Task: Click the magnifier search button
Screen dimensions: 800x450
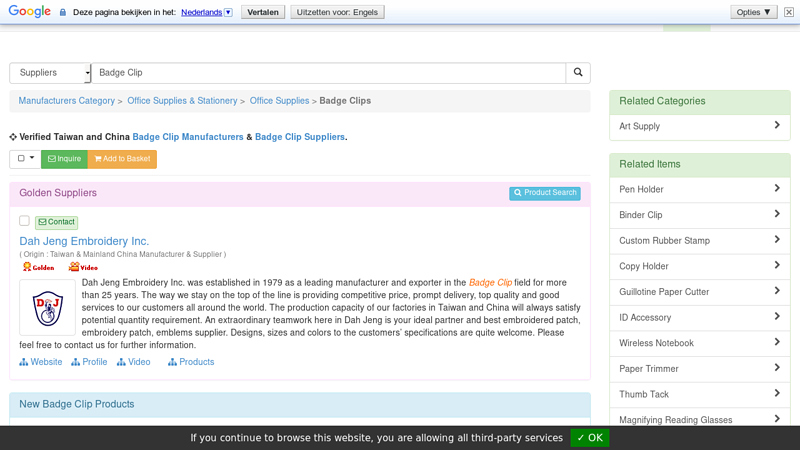Action: pos(577,73)
